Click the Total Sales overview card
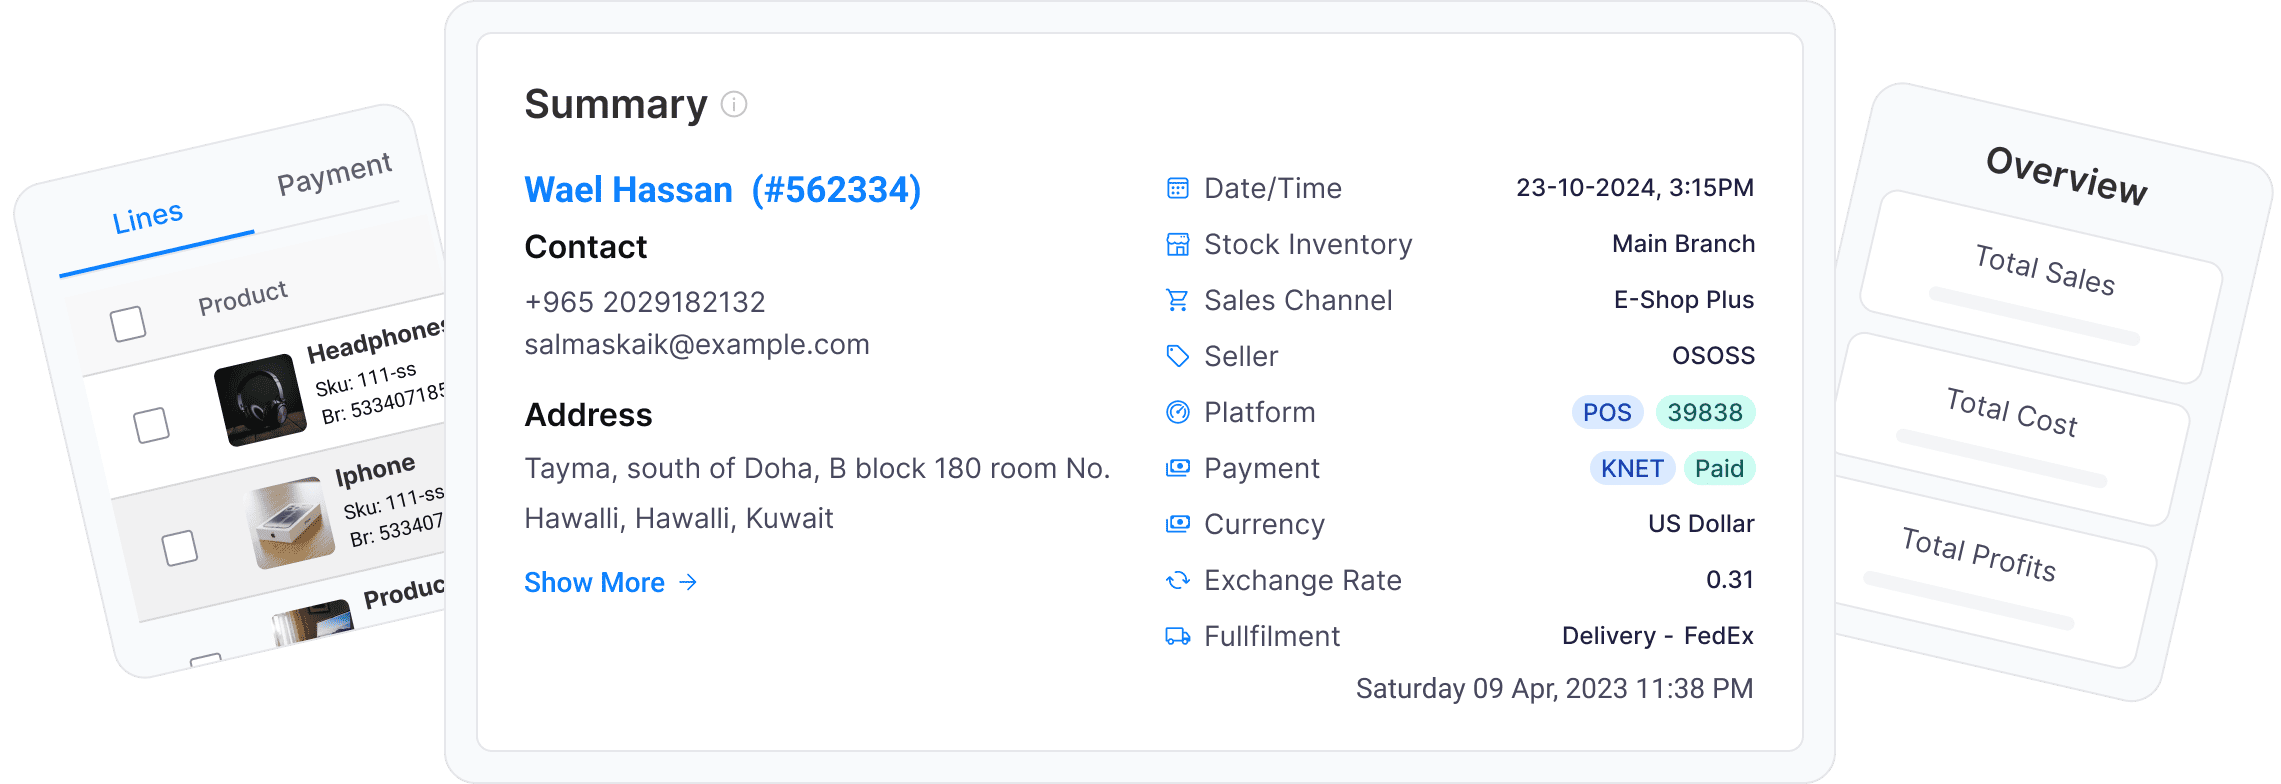2281x784 pixels. [2042, 284]
